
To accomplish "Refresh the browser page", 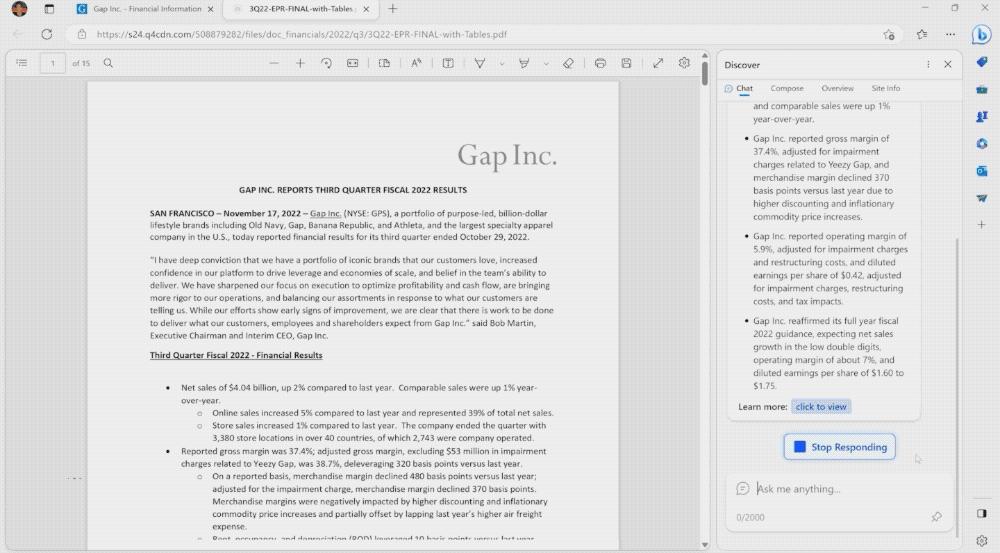I will (47, 34).
